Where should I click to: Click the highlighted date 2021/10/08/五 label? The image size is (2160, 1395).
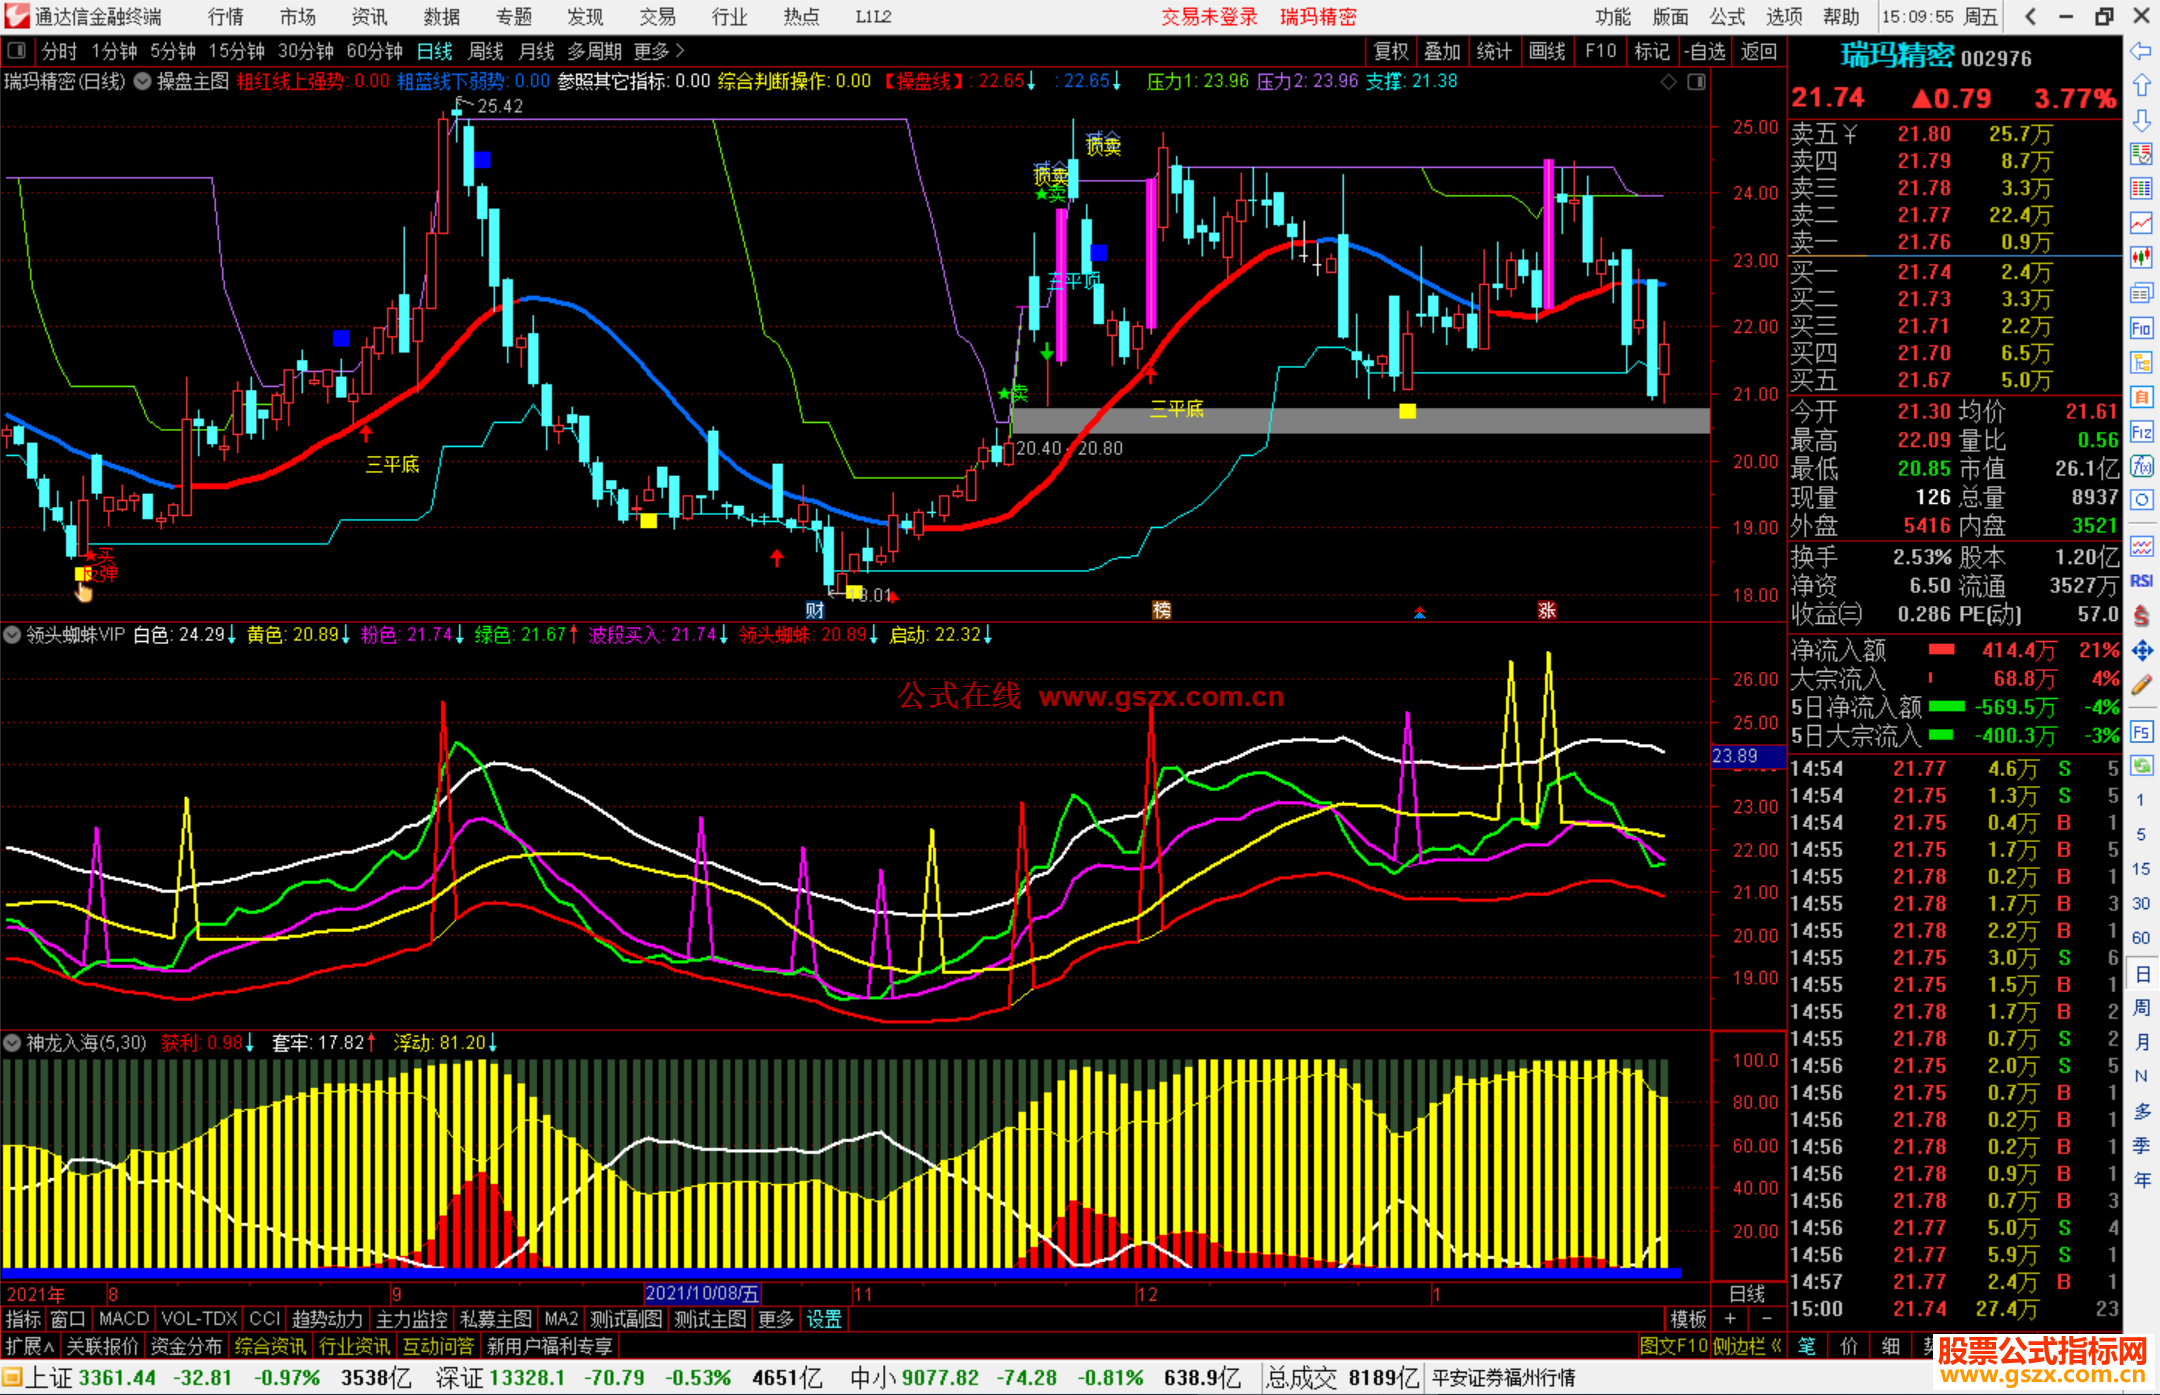pyautogui.click(x=702, y=1293)
